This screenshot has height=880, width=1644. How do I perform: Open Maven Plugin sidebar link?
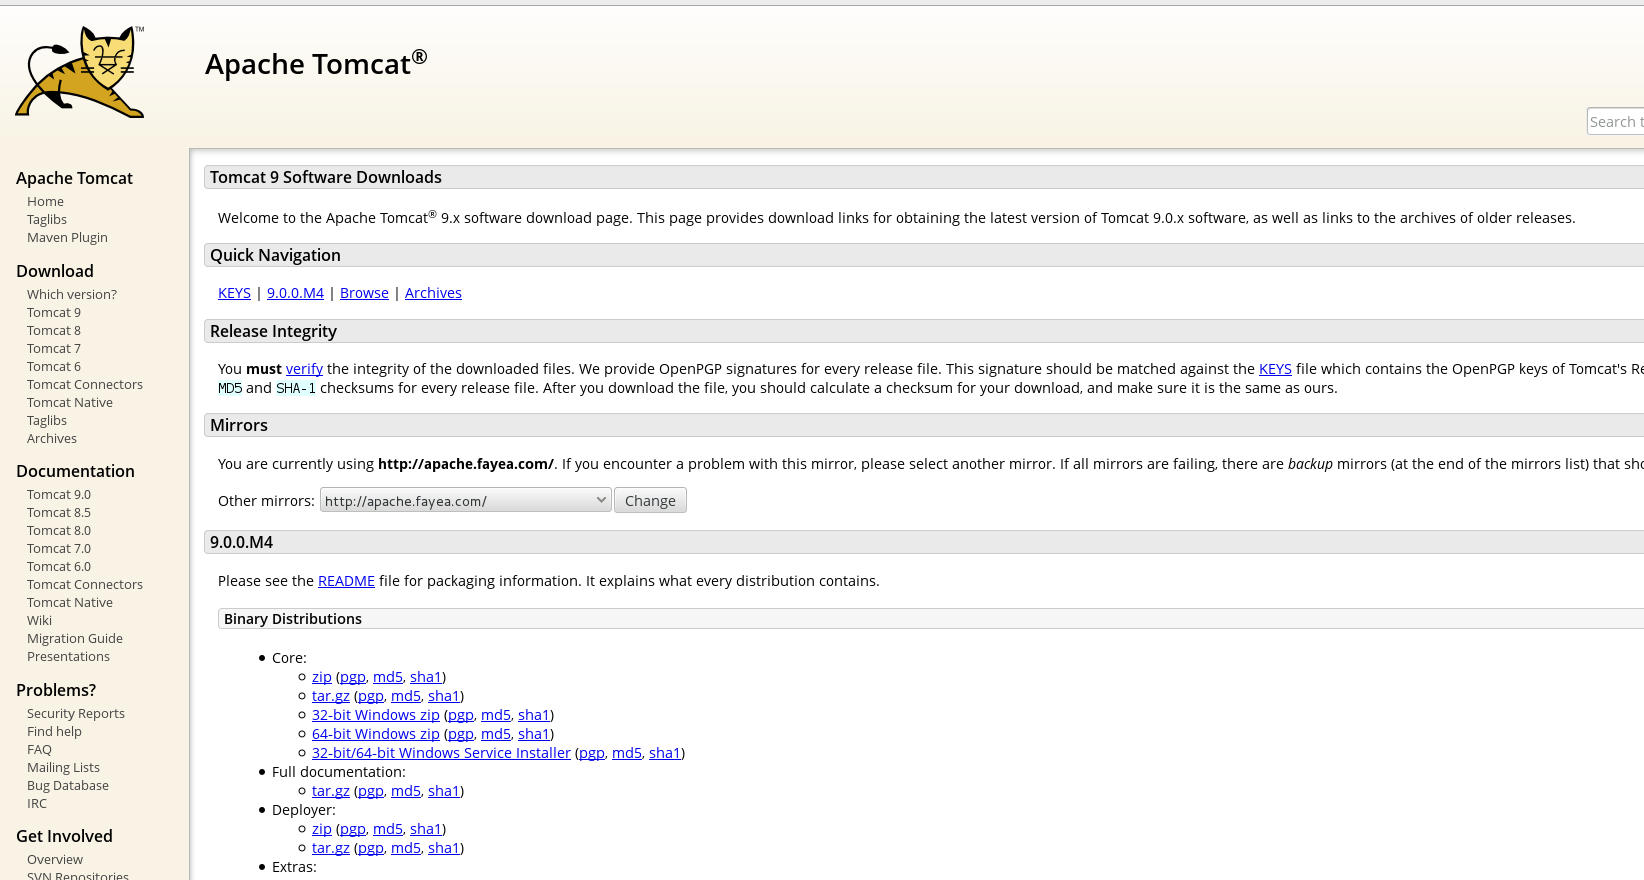pyautogui.click(x=67, y=237)
